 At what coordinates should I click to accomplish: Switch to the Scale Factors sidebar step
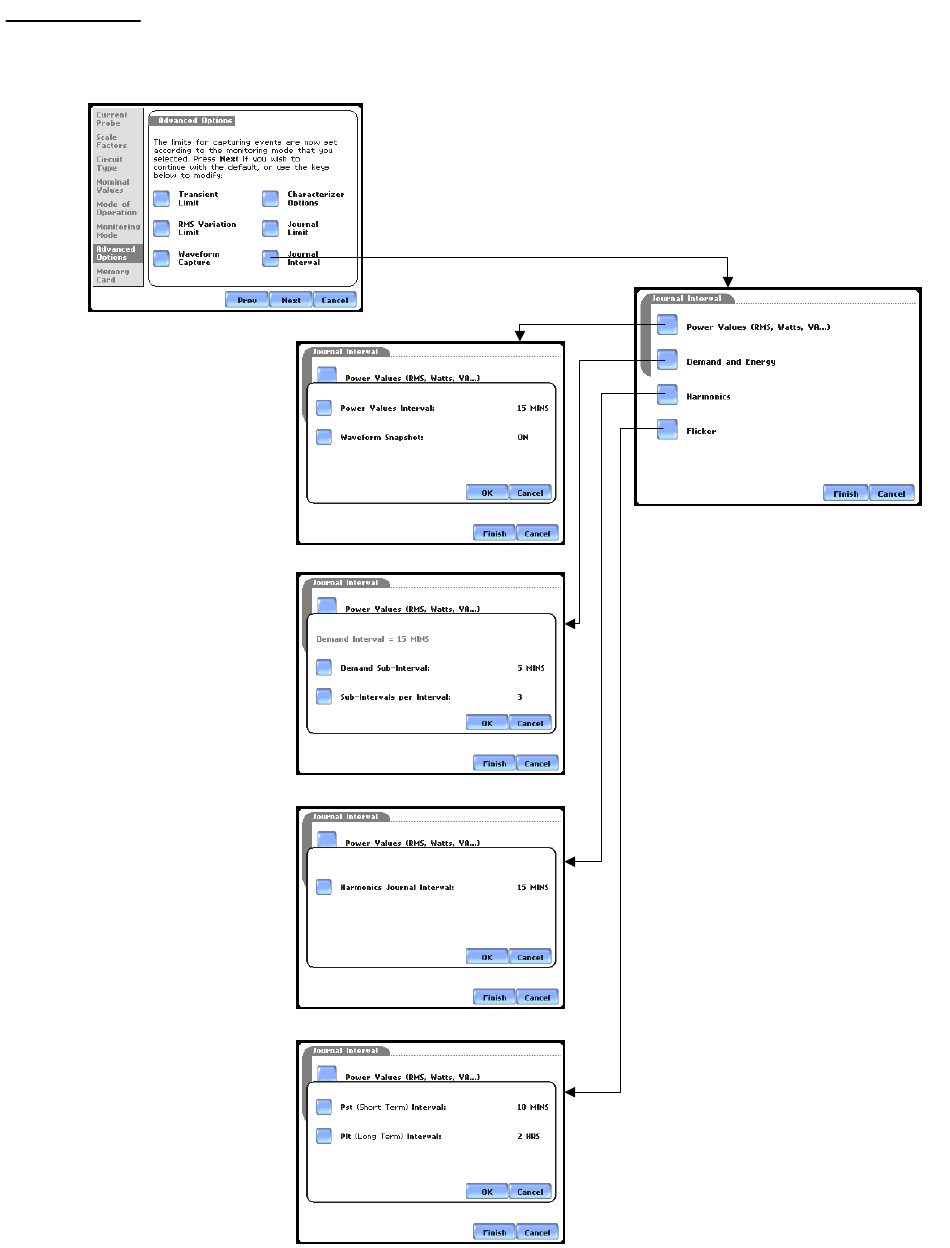coord(117,141)
